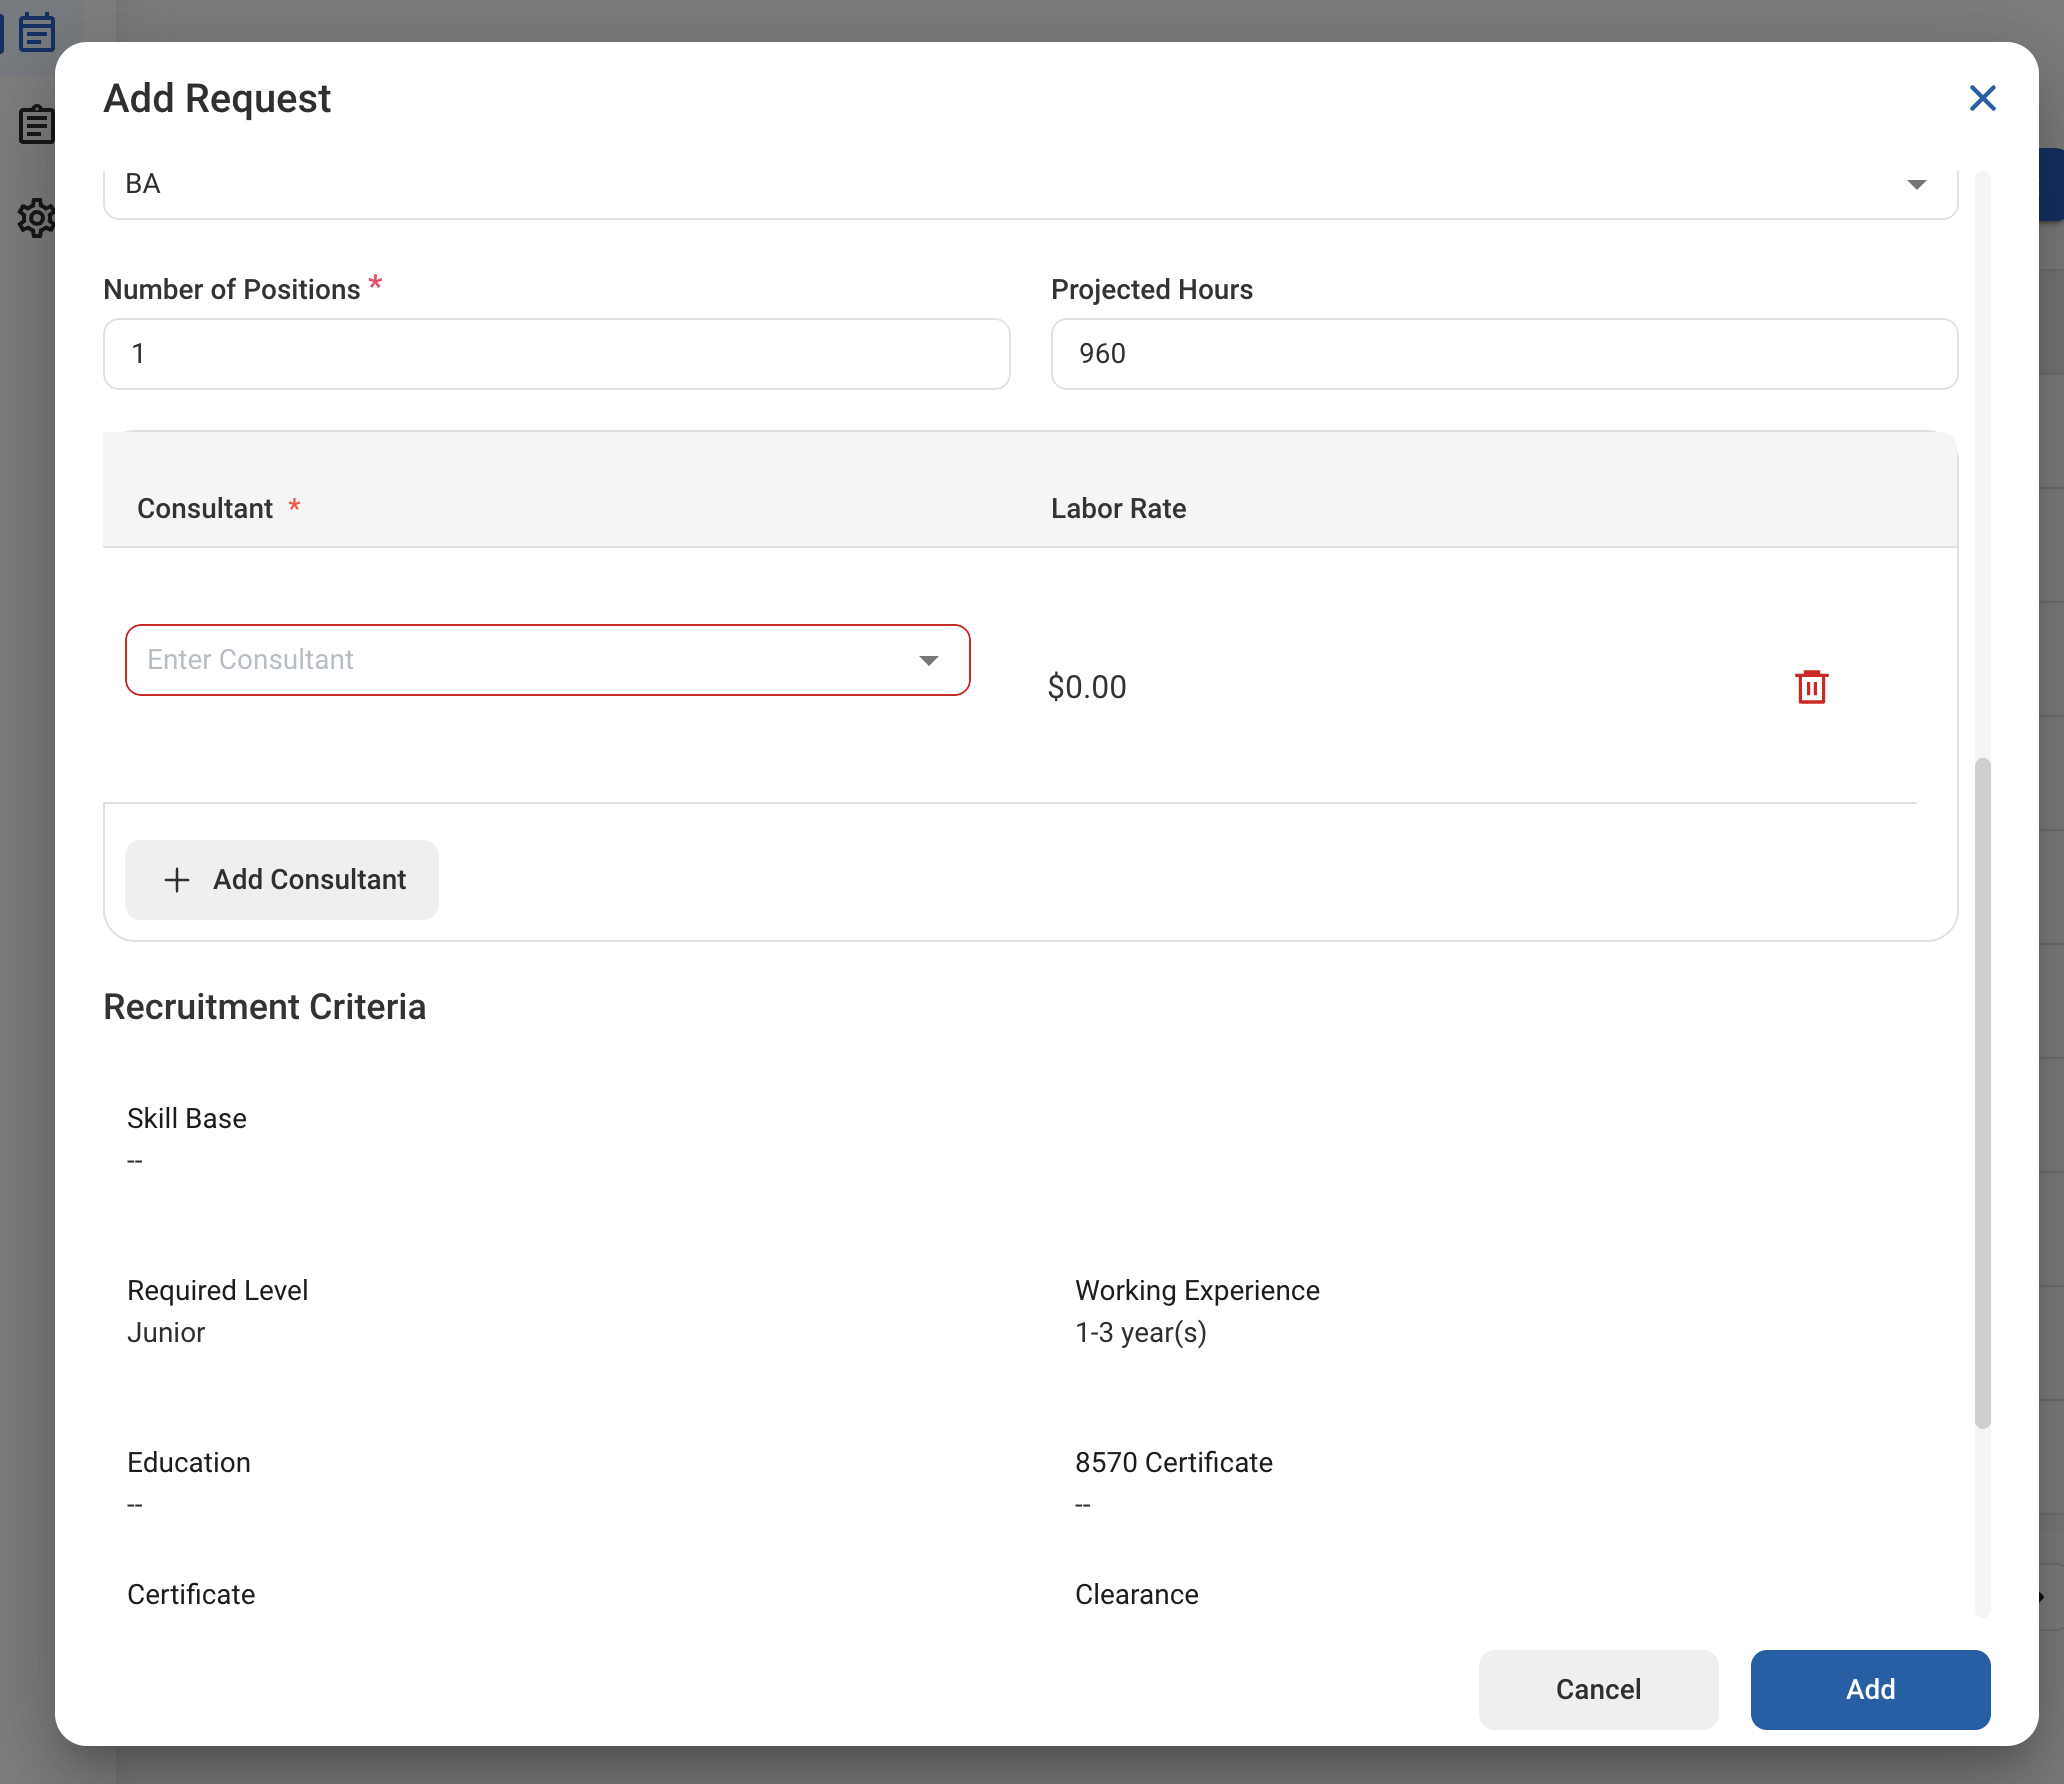Click the Education label
The height and width of the screenshot is (1784, 2064).
189,1462
